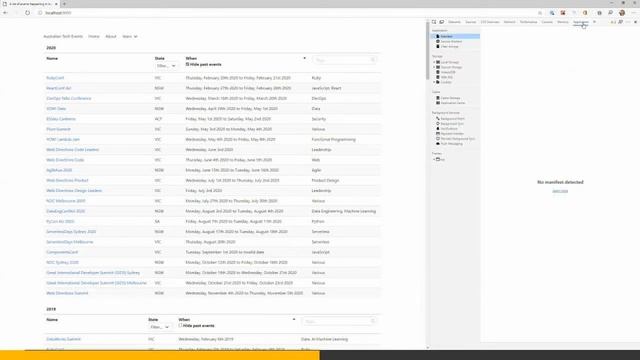Click the When sort arrow in 2020 table
Screen dimensions: 640x360
click(304, 58)
